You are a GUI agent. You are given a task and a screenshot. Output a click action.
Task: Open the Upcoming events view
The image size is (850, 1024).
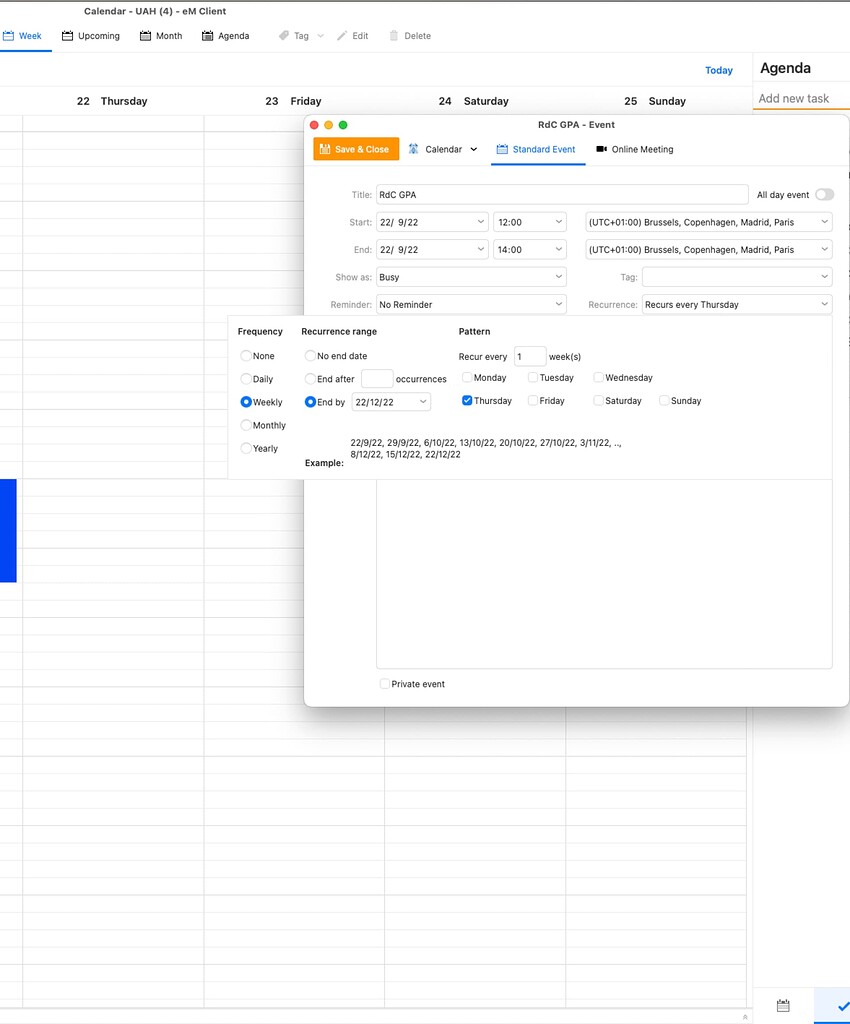tap(90, 35)
